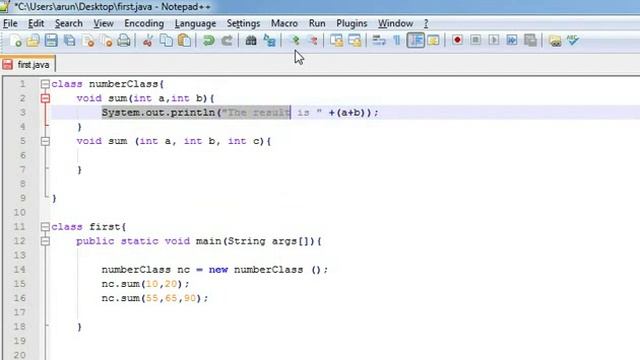Screen dimensions: 640x360
Task: Click line number 17 in the margin
Action: (19, 313)
